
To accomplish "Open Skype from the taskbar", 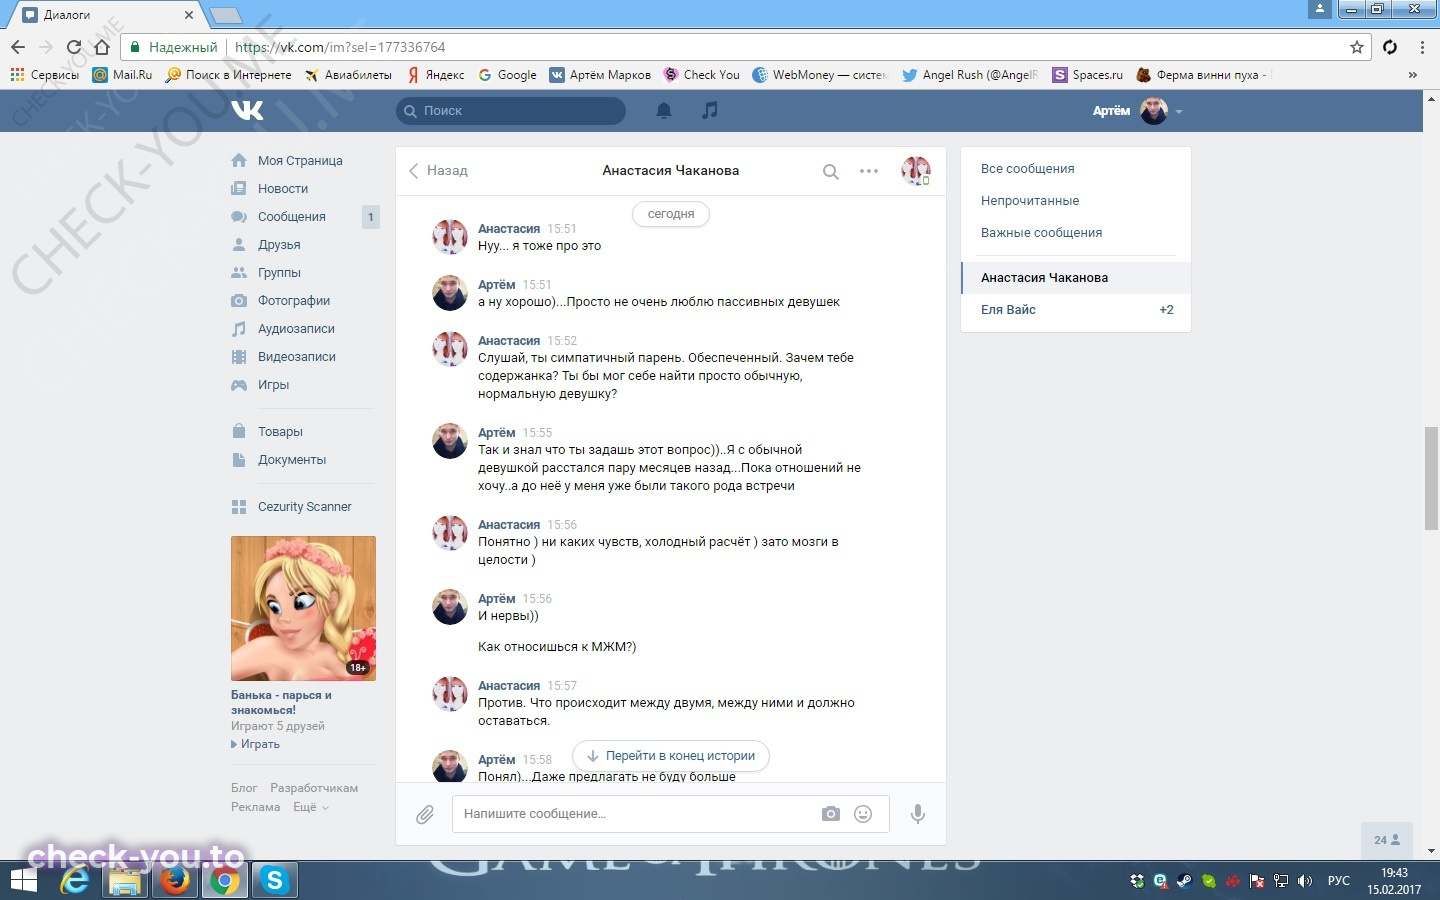I will [275, 880].
